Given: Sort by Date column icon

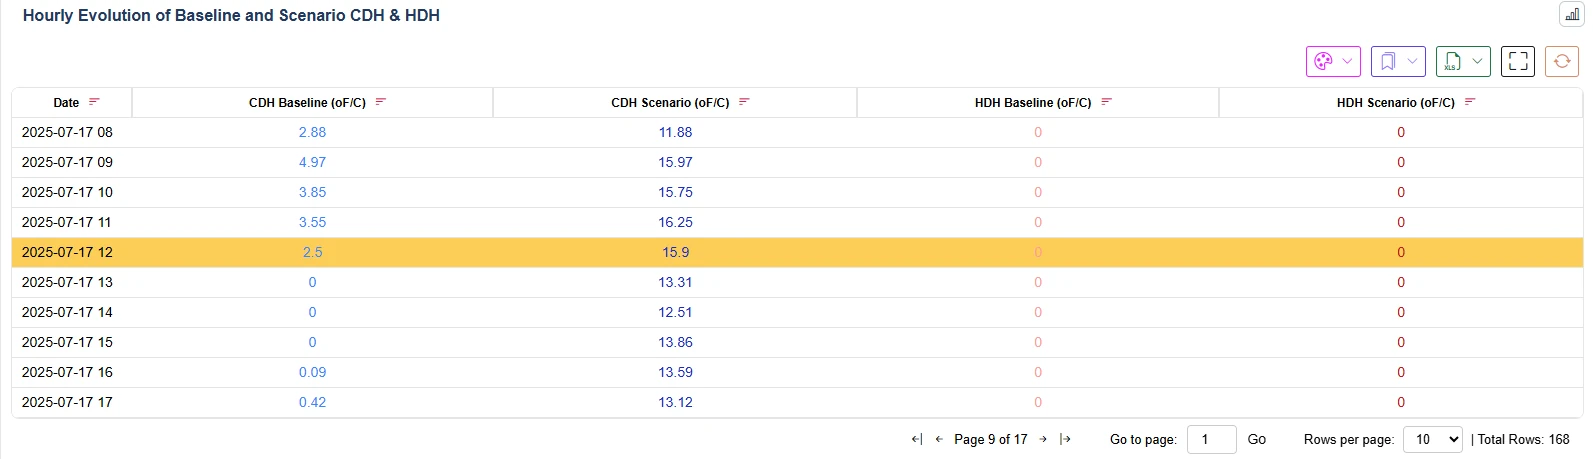Looking at the screenshot, I should [x=95, y=102].
